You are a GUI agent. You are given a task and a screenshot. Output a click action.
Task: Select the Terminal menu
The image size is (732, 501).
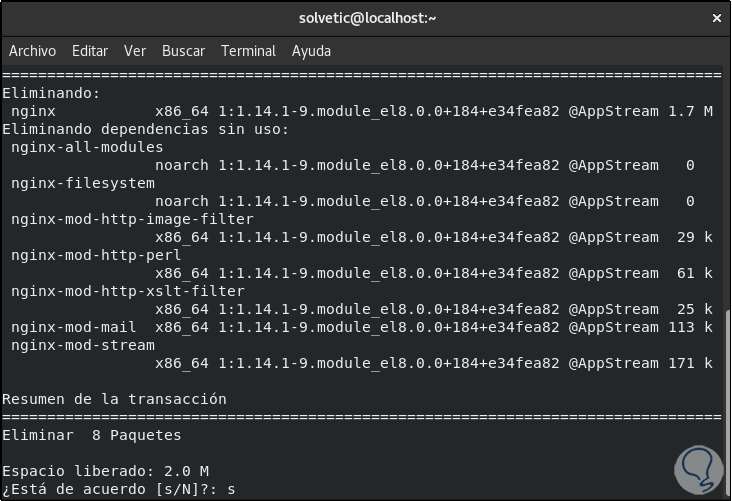(248, 51)
